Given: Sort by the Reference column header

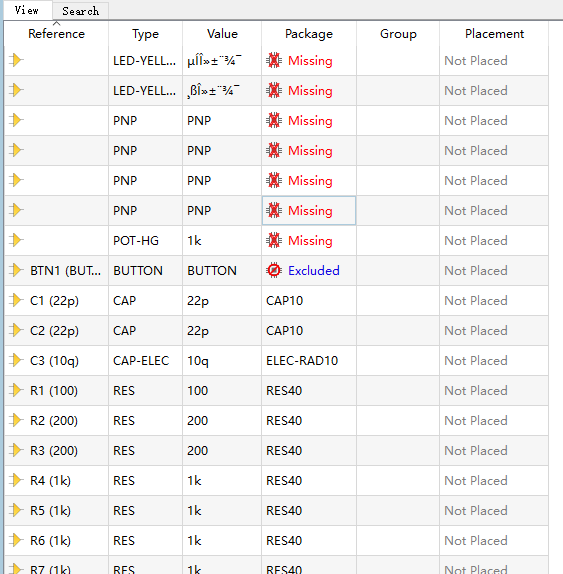Looking at the screenshot, I should pyautogui.click(x=56, y=34).
